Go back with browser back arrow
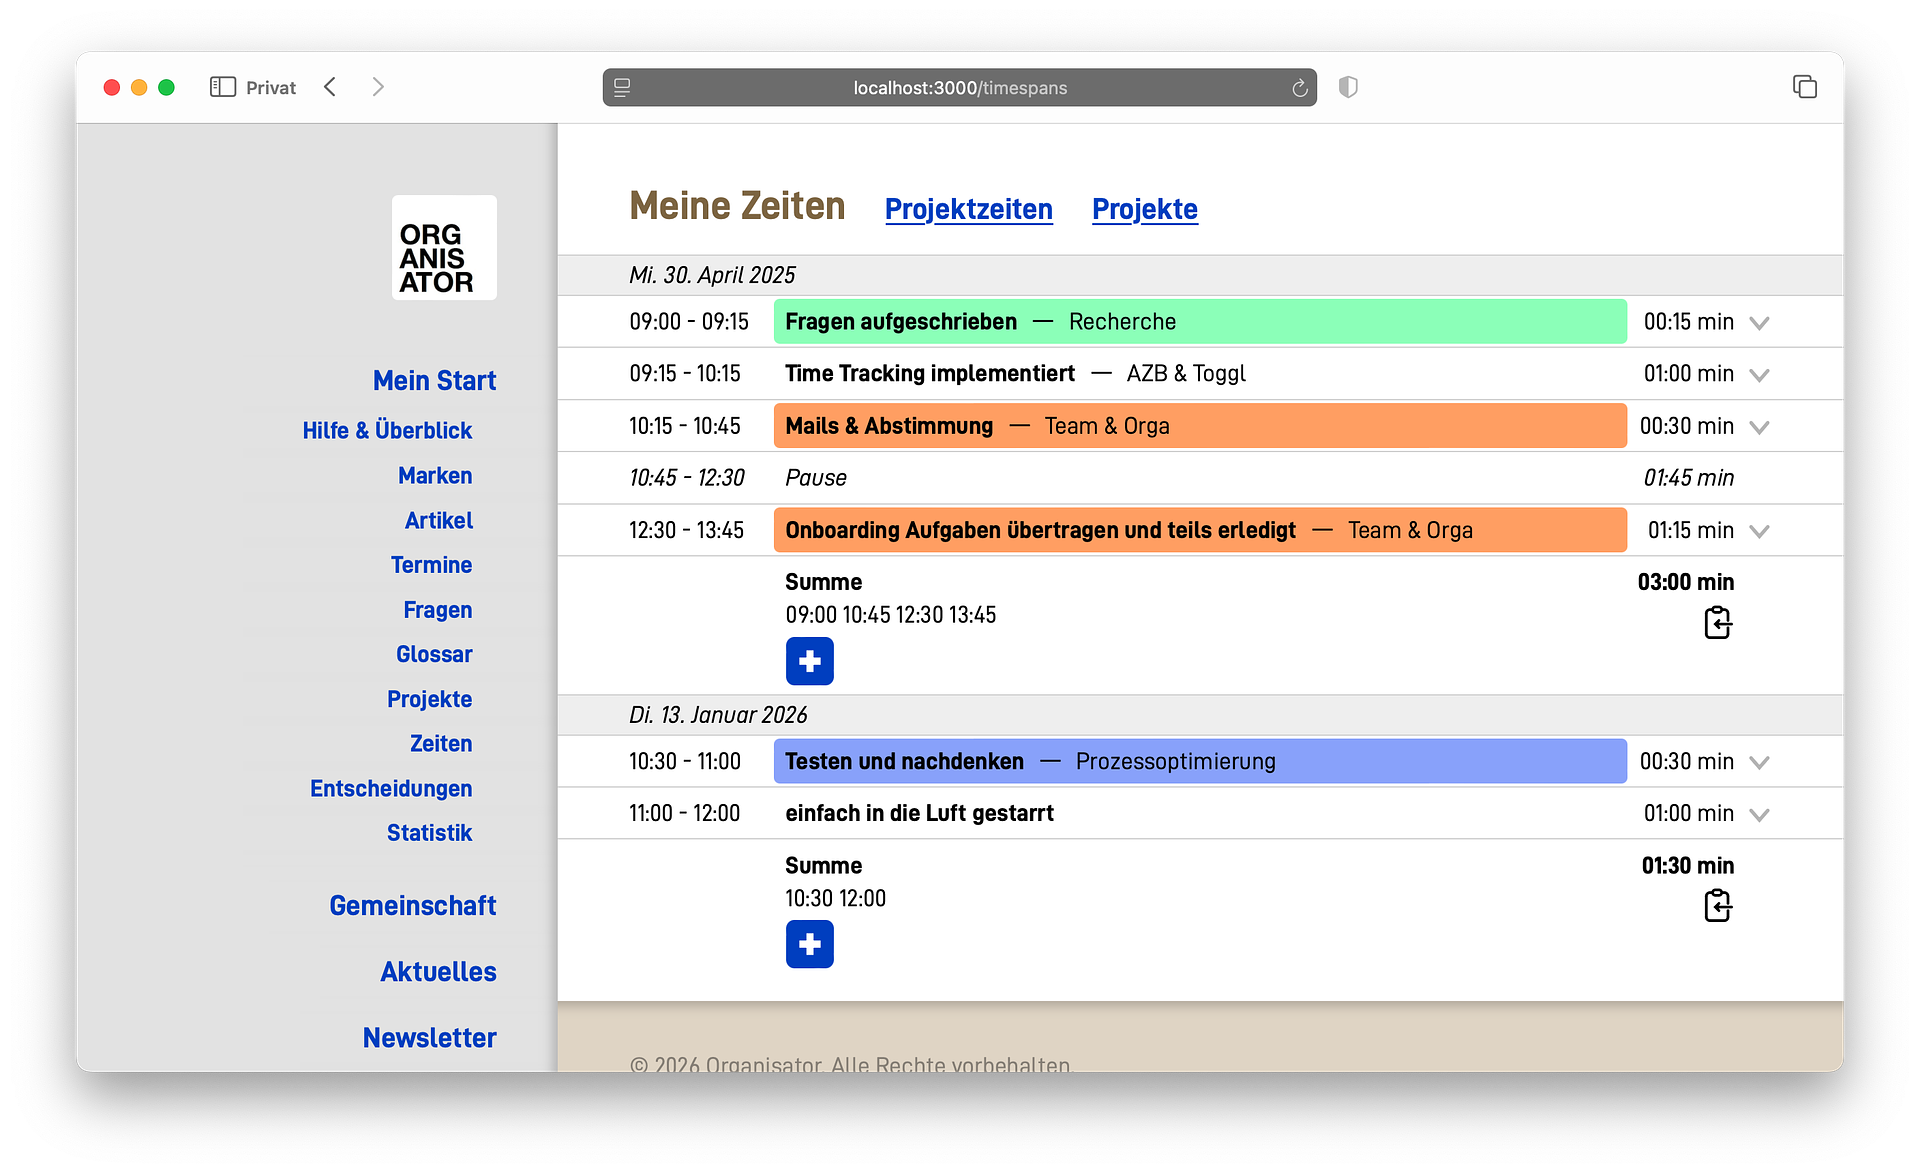The width and height of the screenshot is (1920, 1173). [331, 87]
